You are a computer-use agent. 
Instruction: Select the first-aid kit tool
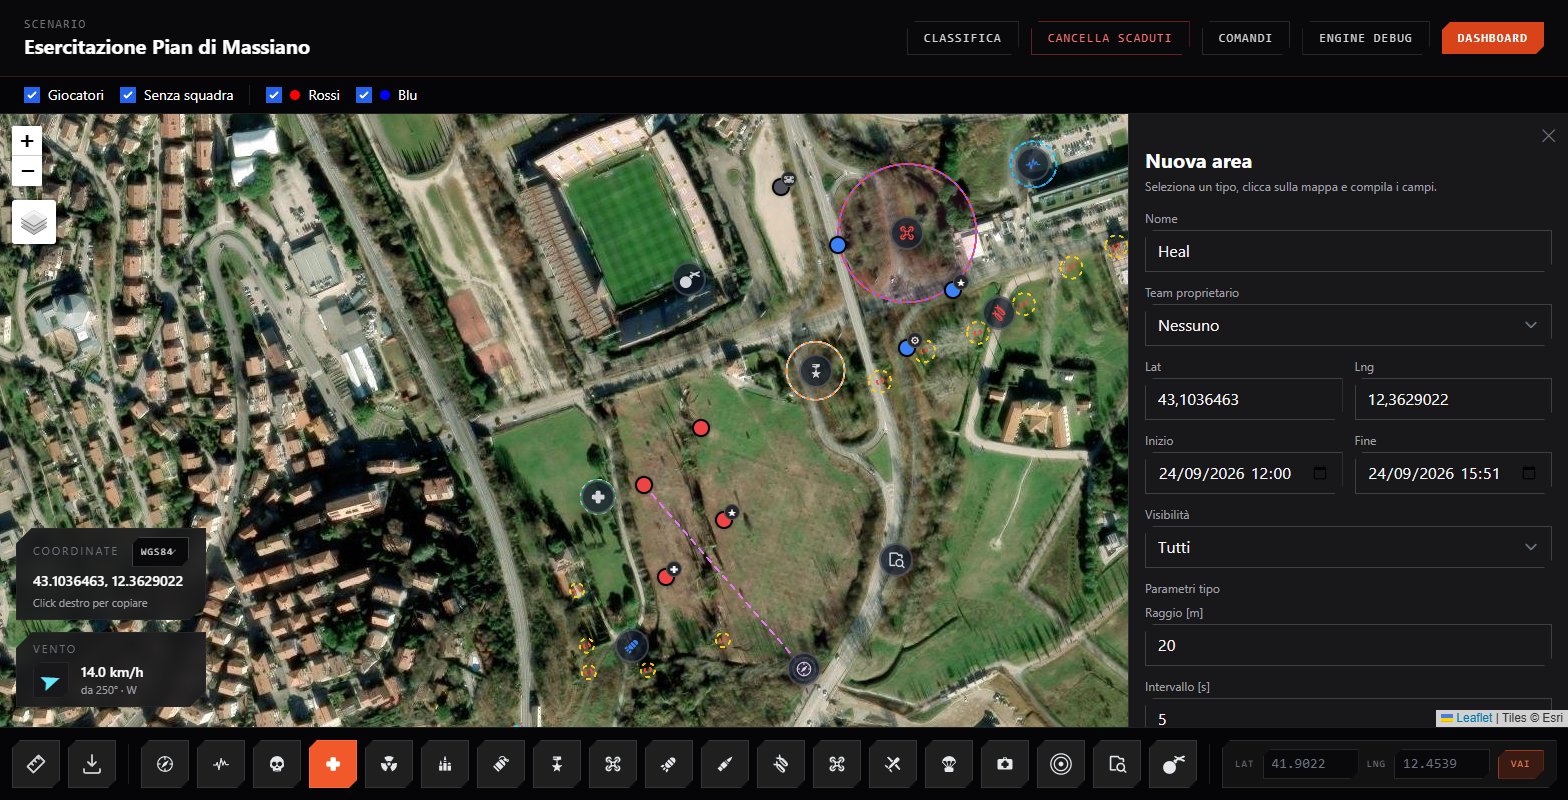[1005, 765]
